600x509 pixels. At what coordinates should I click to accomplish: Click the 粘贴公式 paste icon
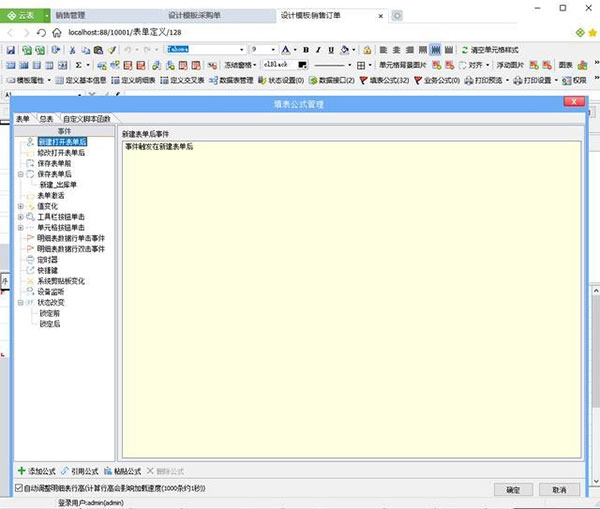pyautogui.click(x=108, y=469)
